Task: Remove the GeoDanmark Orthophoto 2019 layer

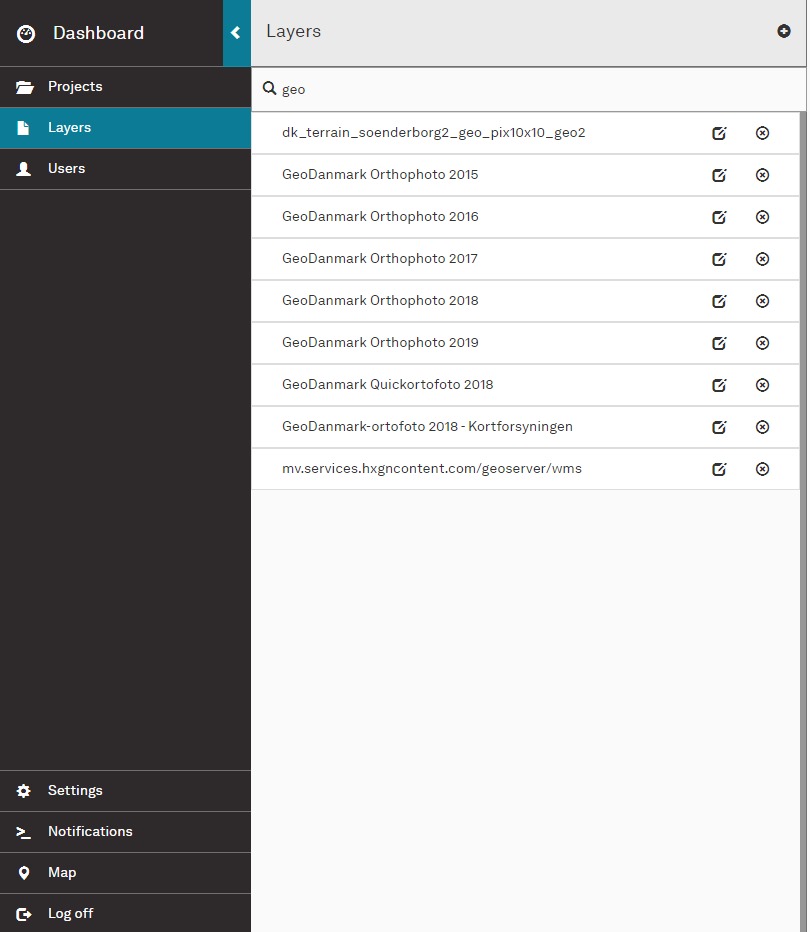Action: pos(762,343)
